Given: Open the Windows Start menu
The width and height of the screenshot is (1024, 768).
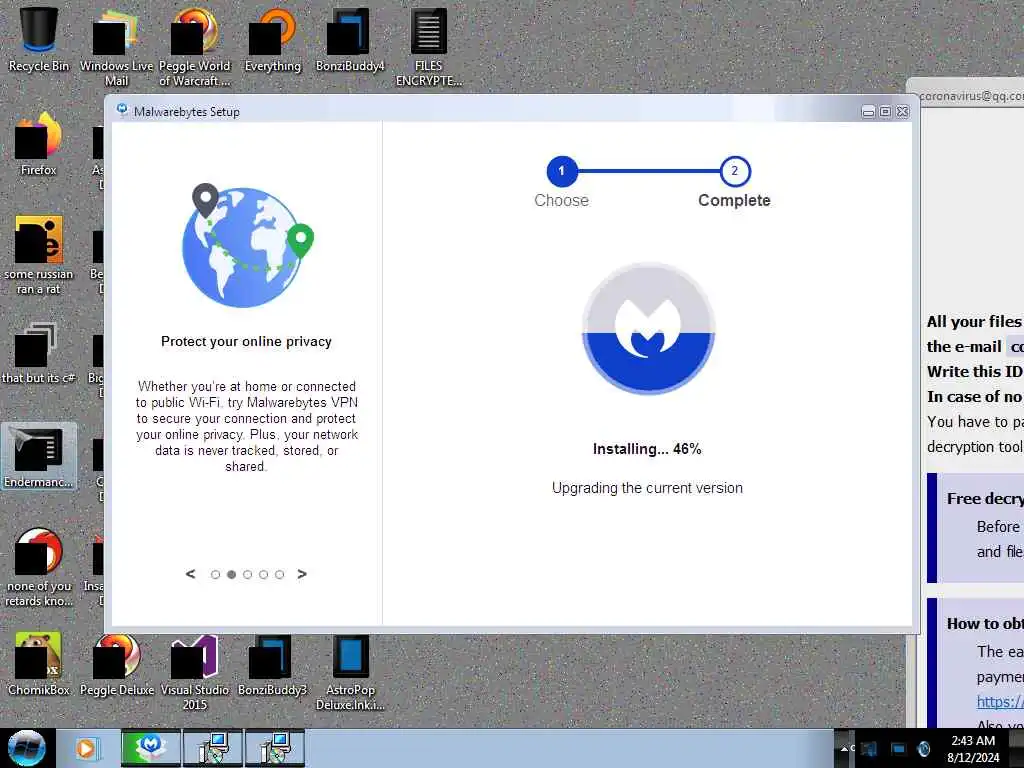Looking at the screenshot, I should pos(27,748).
